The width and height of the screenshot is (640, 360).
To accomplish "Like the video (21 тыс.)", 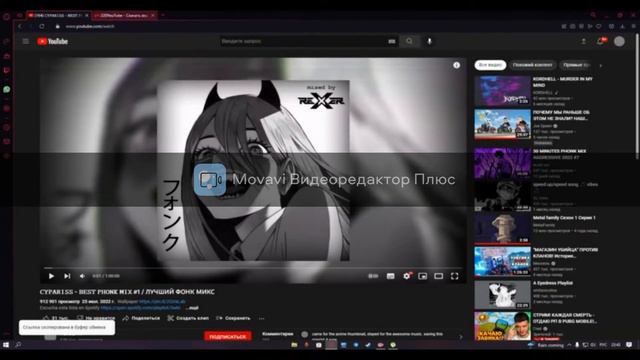I will point(56,318).
